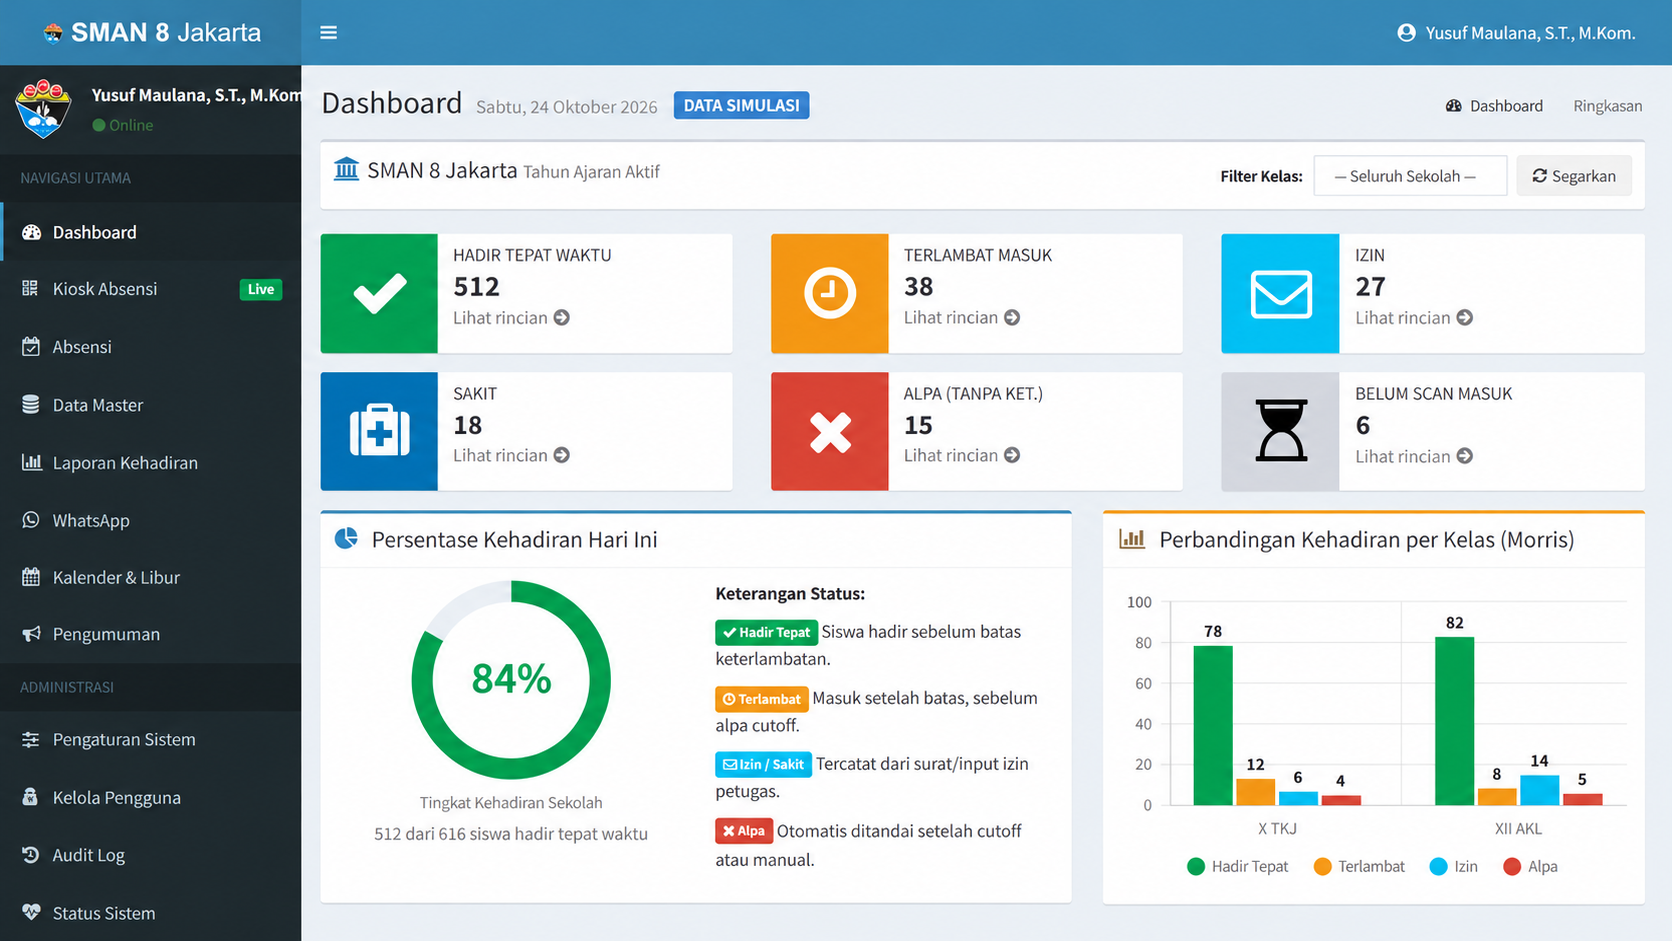Click the pie chart icon of Persentase Kehadiran
Screen dimensions: 1672x941
(x=346, y=539)
